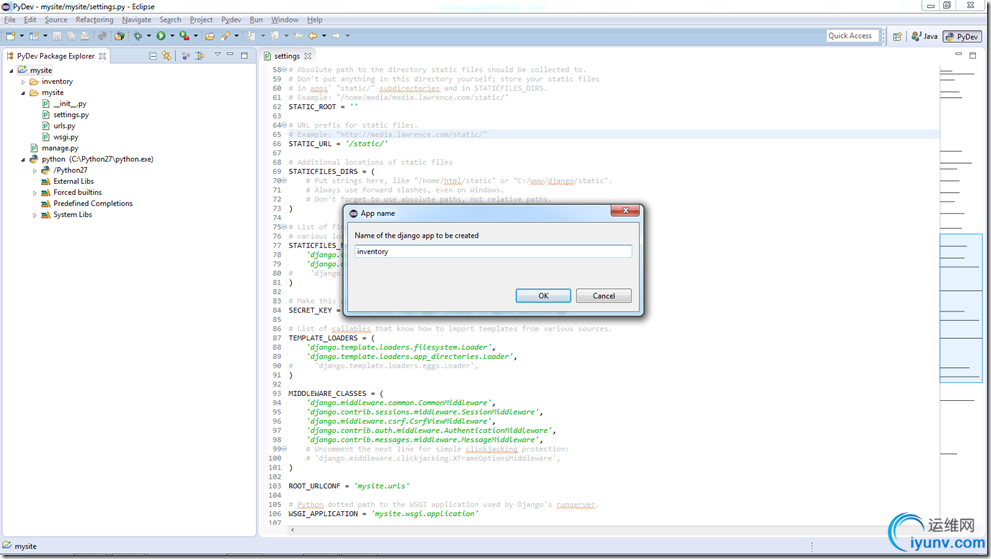This screenshot has width=991, height=559.
Task: Open the New wizard dropdown arrow
Action: (x=21, y=36)
